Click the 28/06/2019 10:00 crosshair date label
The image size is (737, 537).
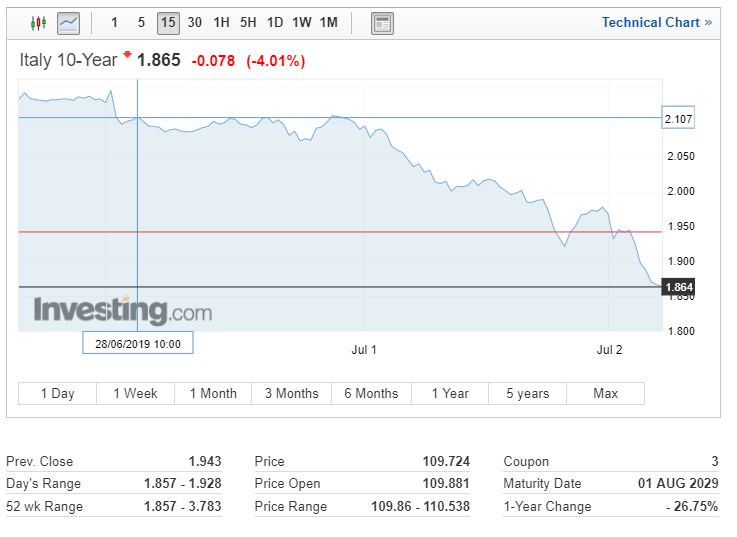coord(137,343)
